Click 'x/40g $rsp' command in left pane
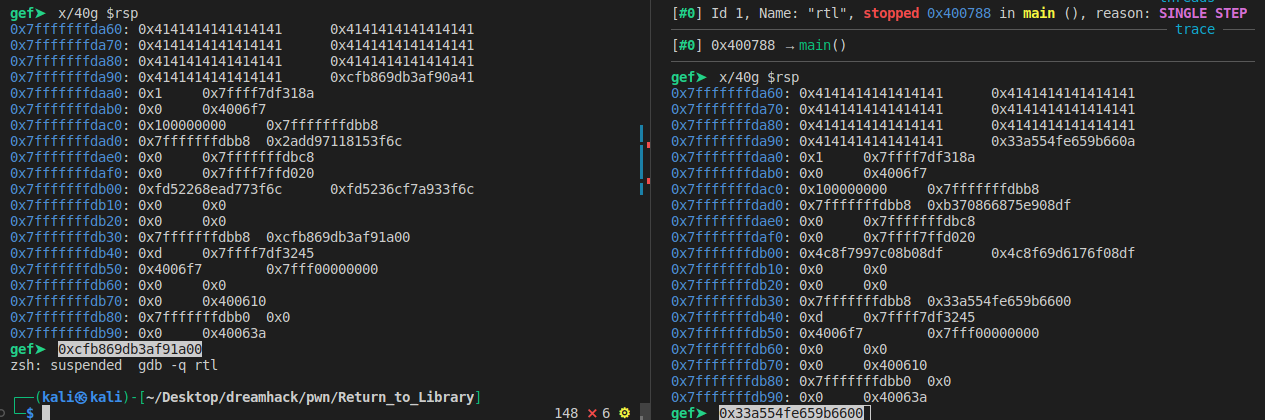 pos(98,13)
